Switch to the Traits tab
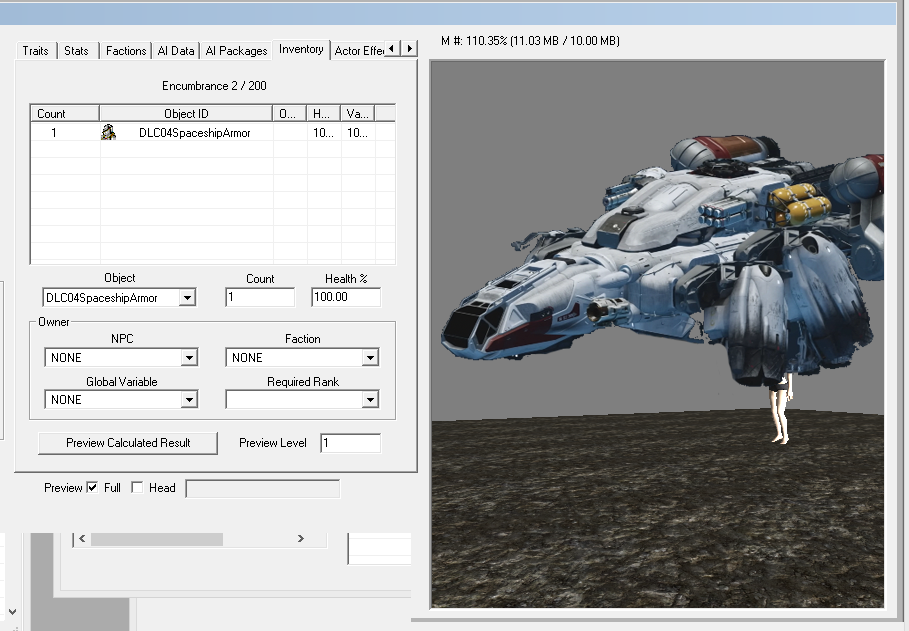 click(35, 51)
